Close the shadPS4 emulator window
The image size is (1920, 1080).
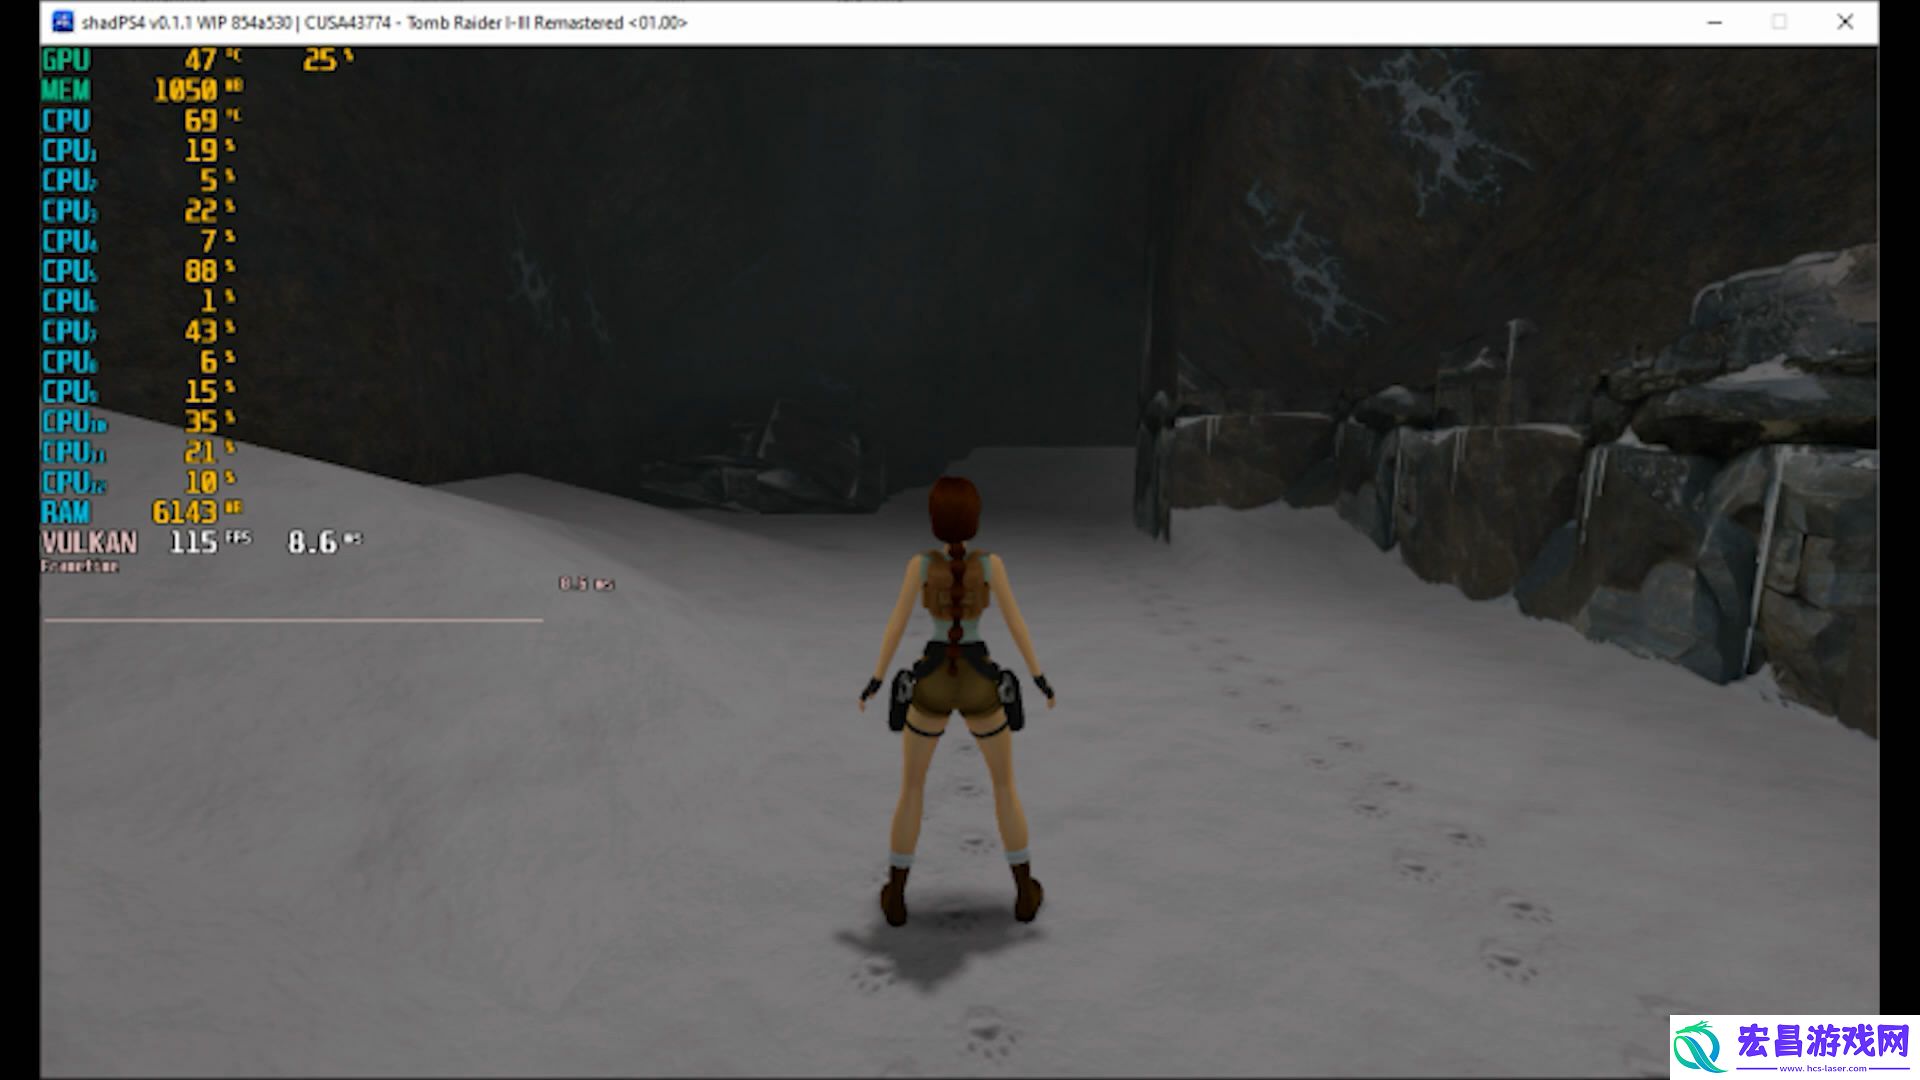point(1845,22)
